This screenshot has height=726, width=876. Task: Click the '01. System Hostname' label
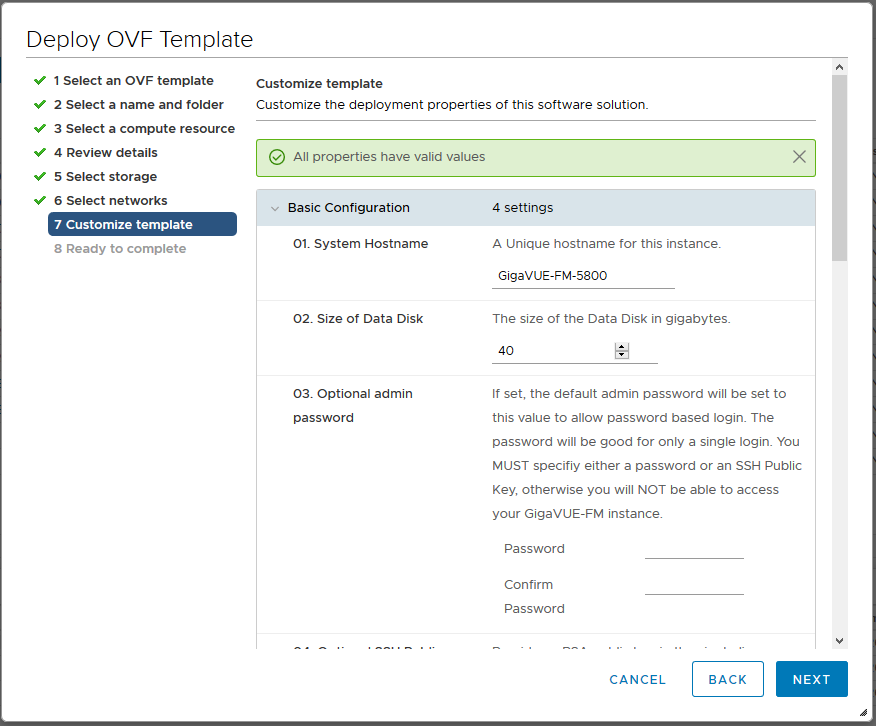coord(360,244)
